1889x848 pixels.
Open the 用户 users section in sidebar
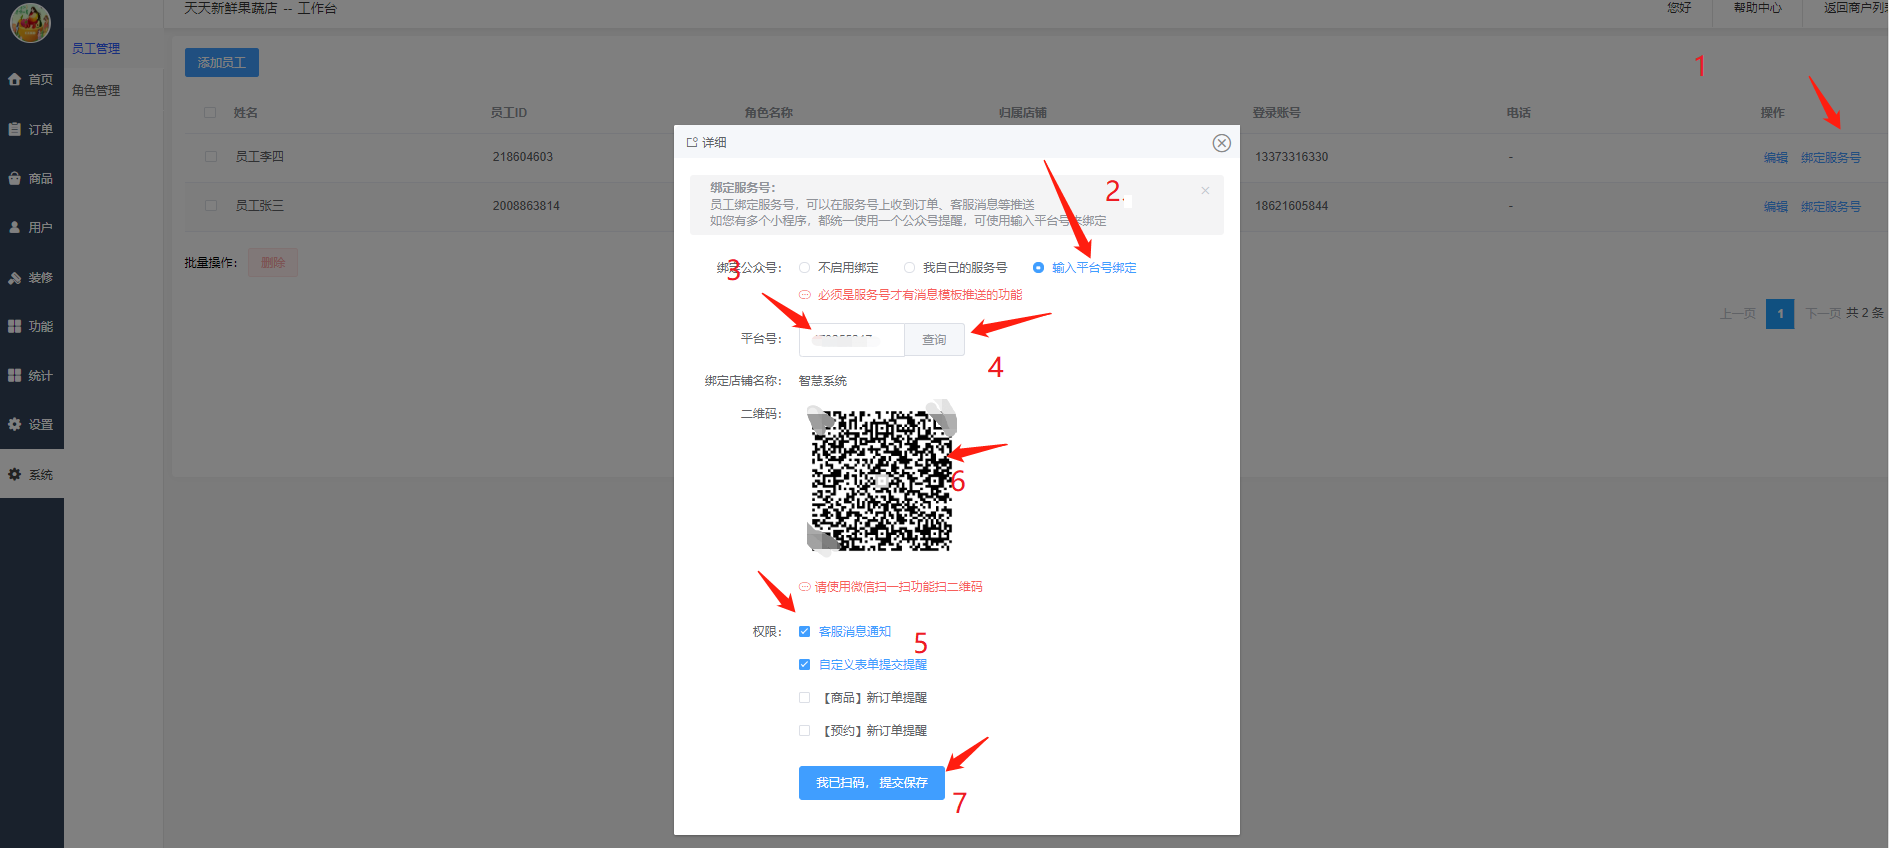pyautogui.click(x=31, y=227)
